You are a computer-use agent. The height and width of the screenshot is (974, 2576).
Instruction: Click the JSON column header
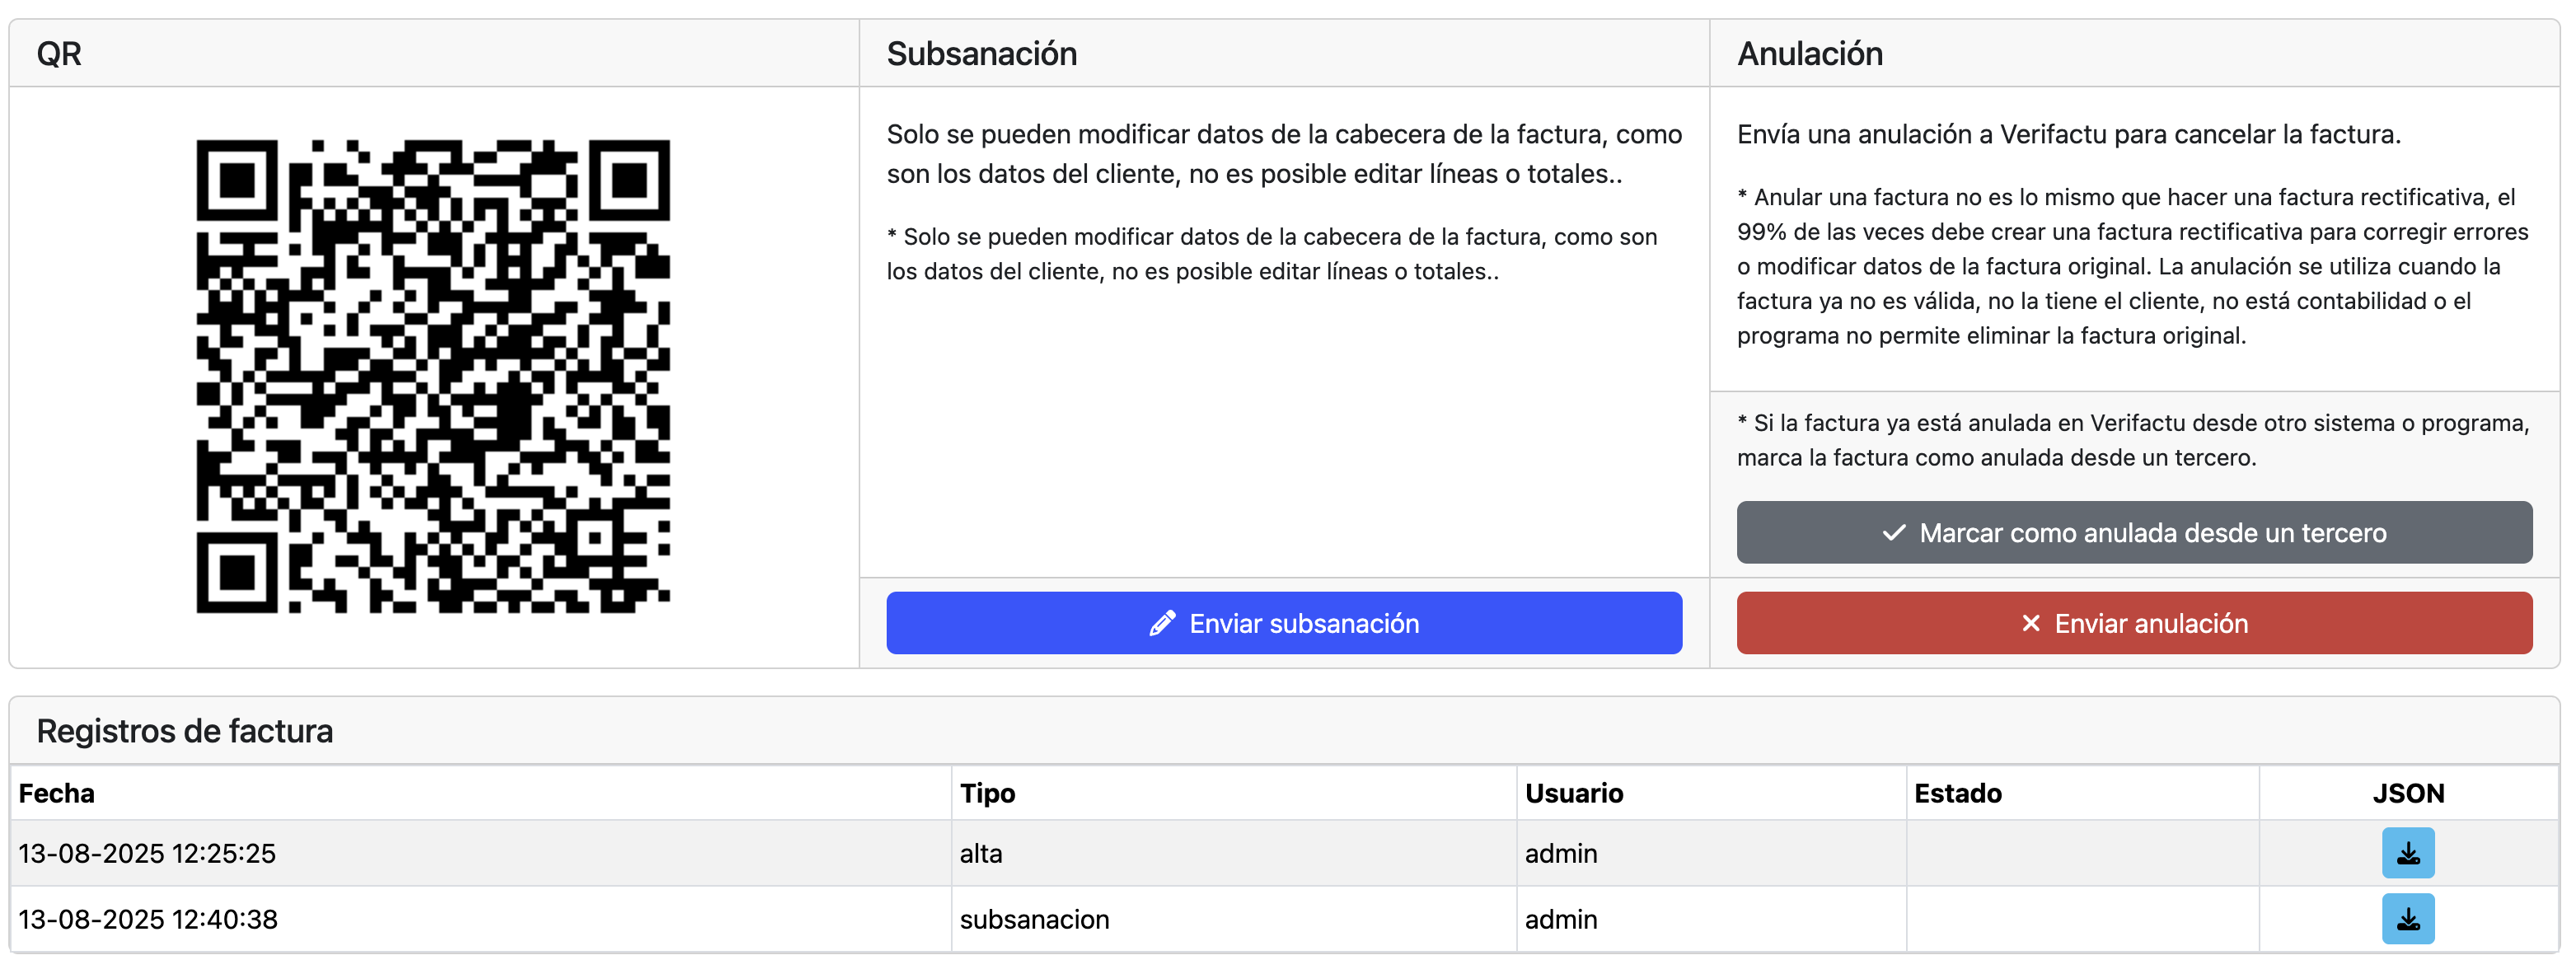(x=2409, y=793)
